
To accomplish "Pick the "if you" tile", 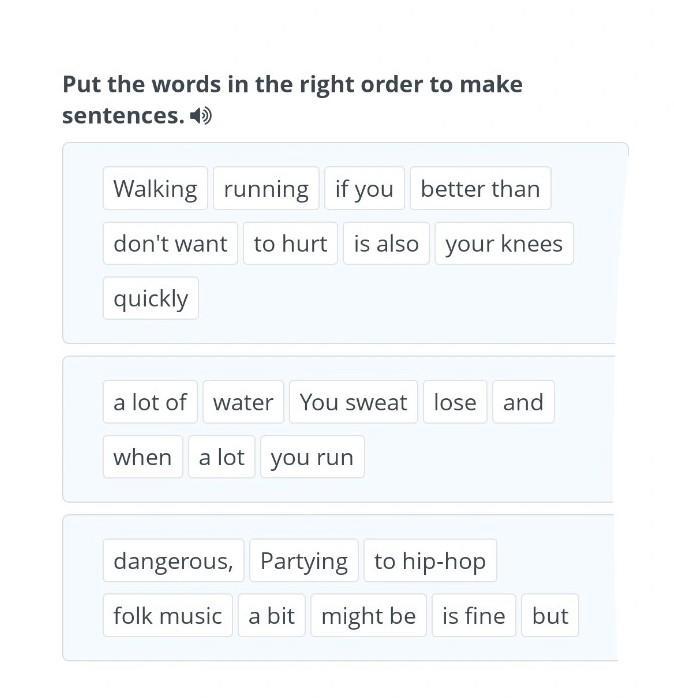I will (x=364, y=189).
